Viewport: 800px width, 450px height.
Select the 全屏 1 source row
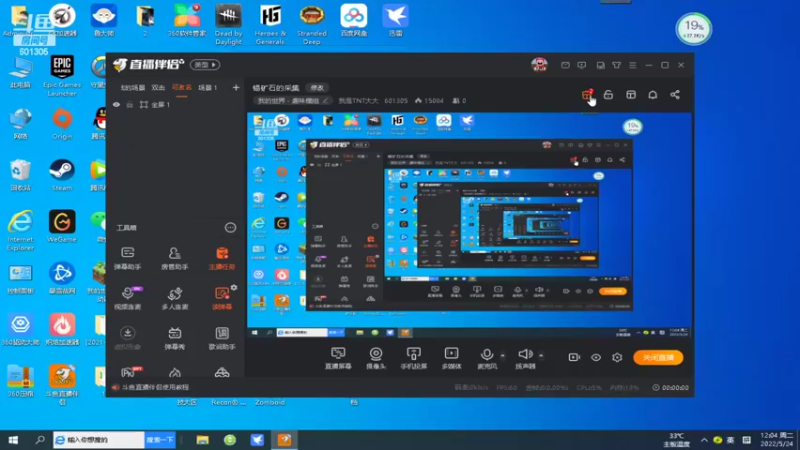(176, 105)
